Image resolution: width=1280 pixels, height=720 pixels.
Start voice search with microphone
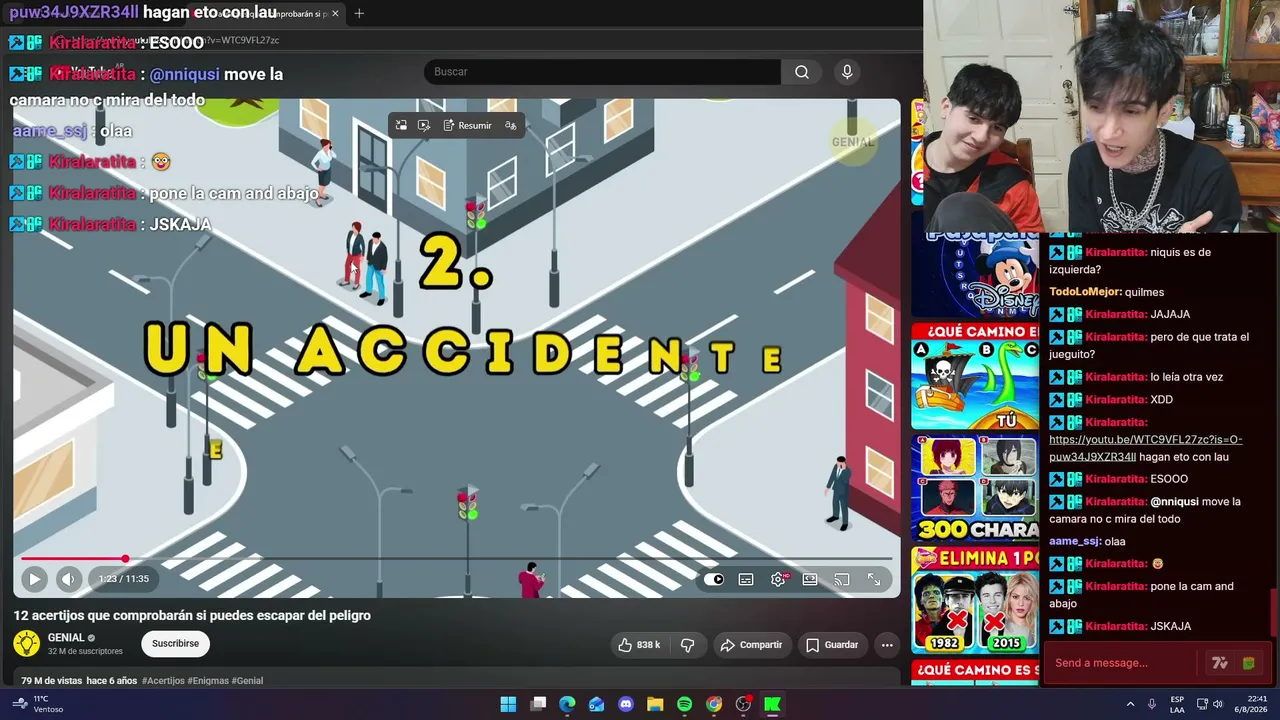(847, 72)
